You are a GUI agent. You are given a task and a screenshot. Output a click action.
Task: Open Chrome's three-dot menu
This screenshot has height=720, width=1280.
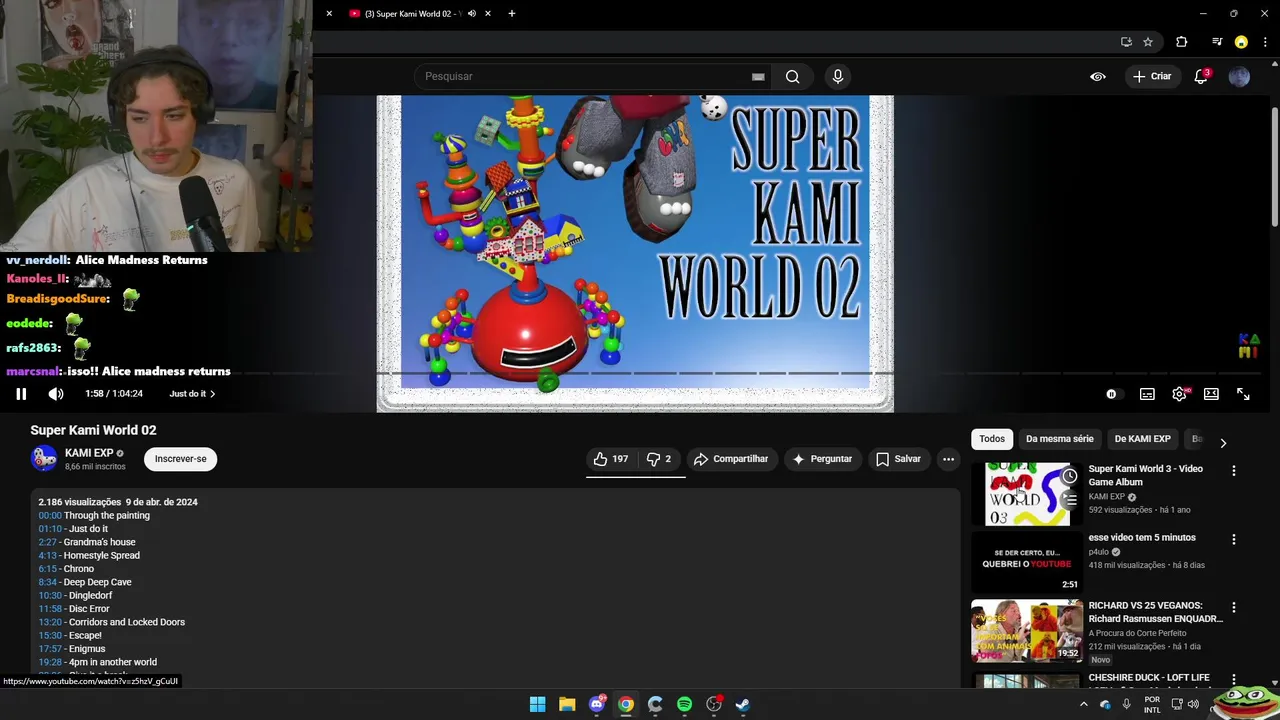(x=1265, y=42)
